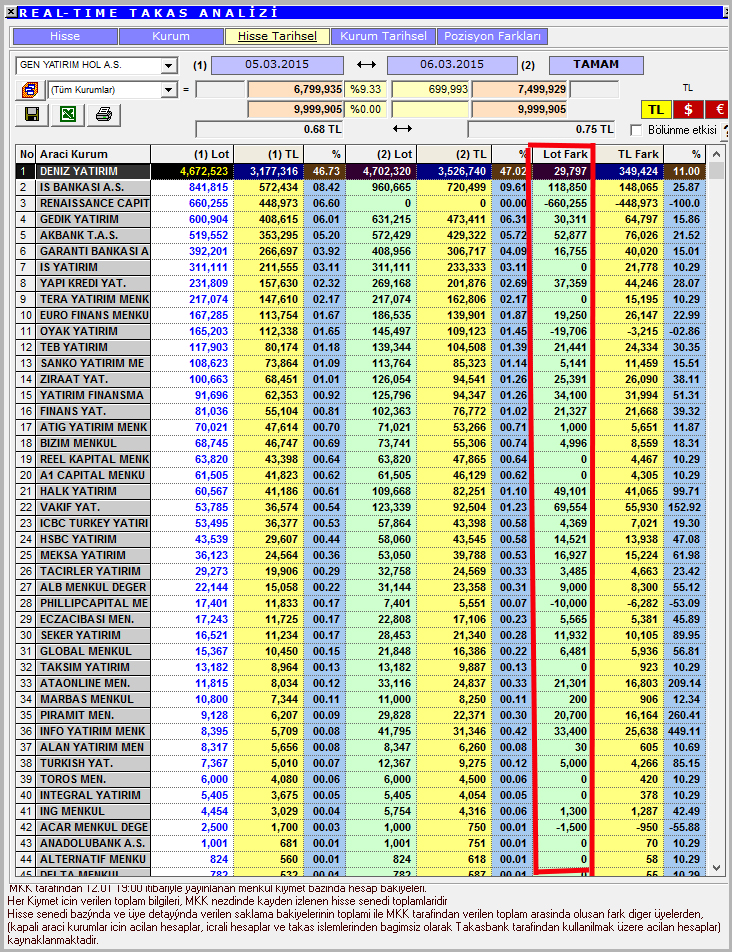Image resolution: width=732 pixels, height=952 pixels.
Task: Click the double arrow between 0.68 and 0.75 TL
Action: click(x=402, y=129)
